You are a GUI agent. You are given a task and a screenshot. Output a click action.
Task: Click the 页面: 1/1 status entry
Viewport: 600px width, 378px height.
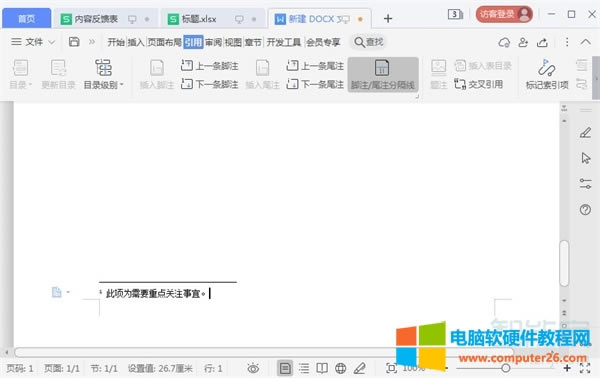point(62,368)
